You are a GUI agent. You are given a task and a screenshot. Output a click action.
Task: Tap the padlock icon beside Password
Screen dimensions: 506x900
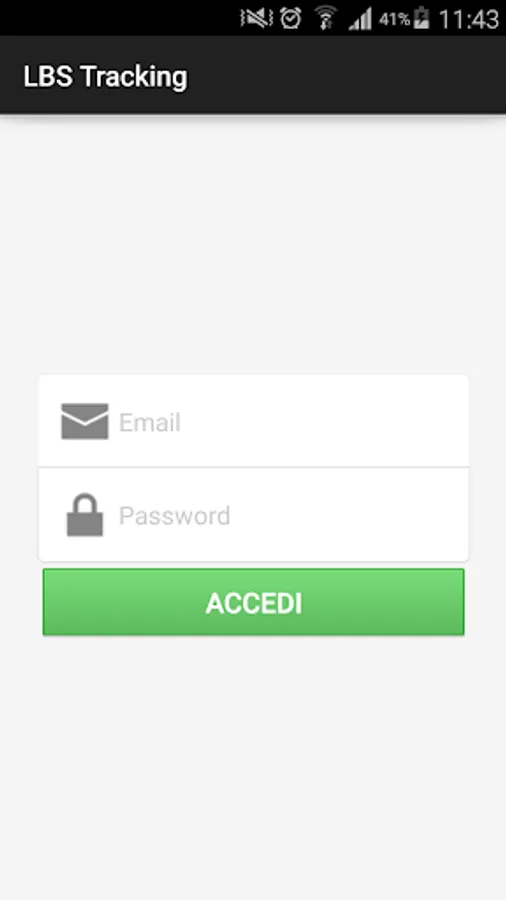[85, 515]
